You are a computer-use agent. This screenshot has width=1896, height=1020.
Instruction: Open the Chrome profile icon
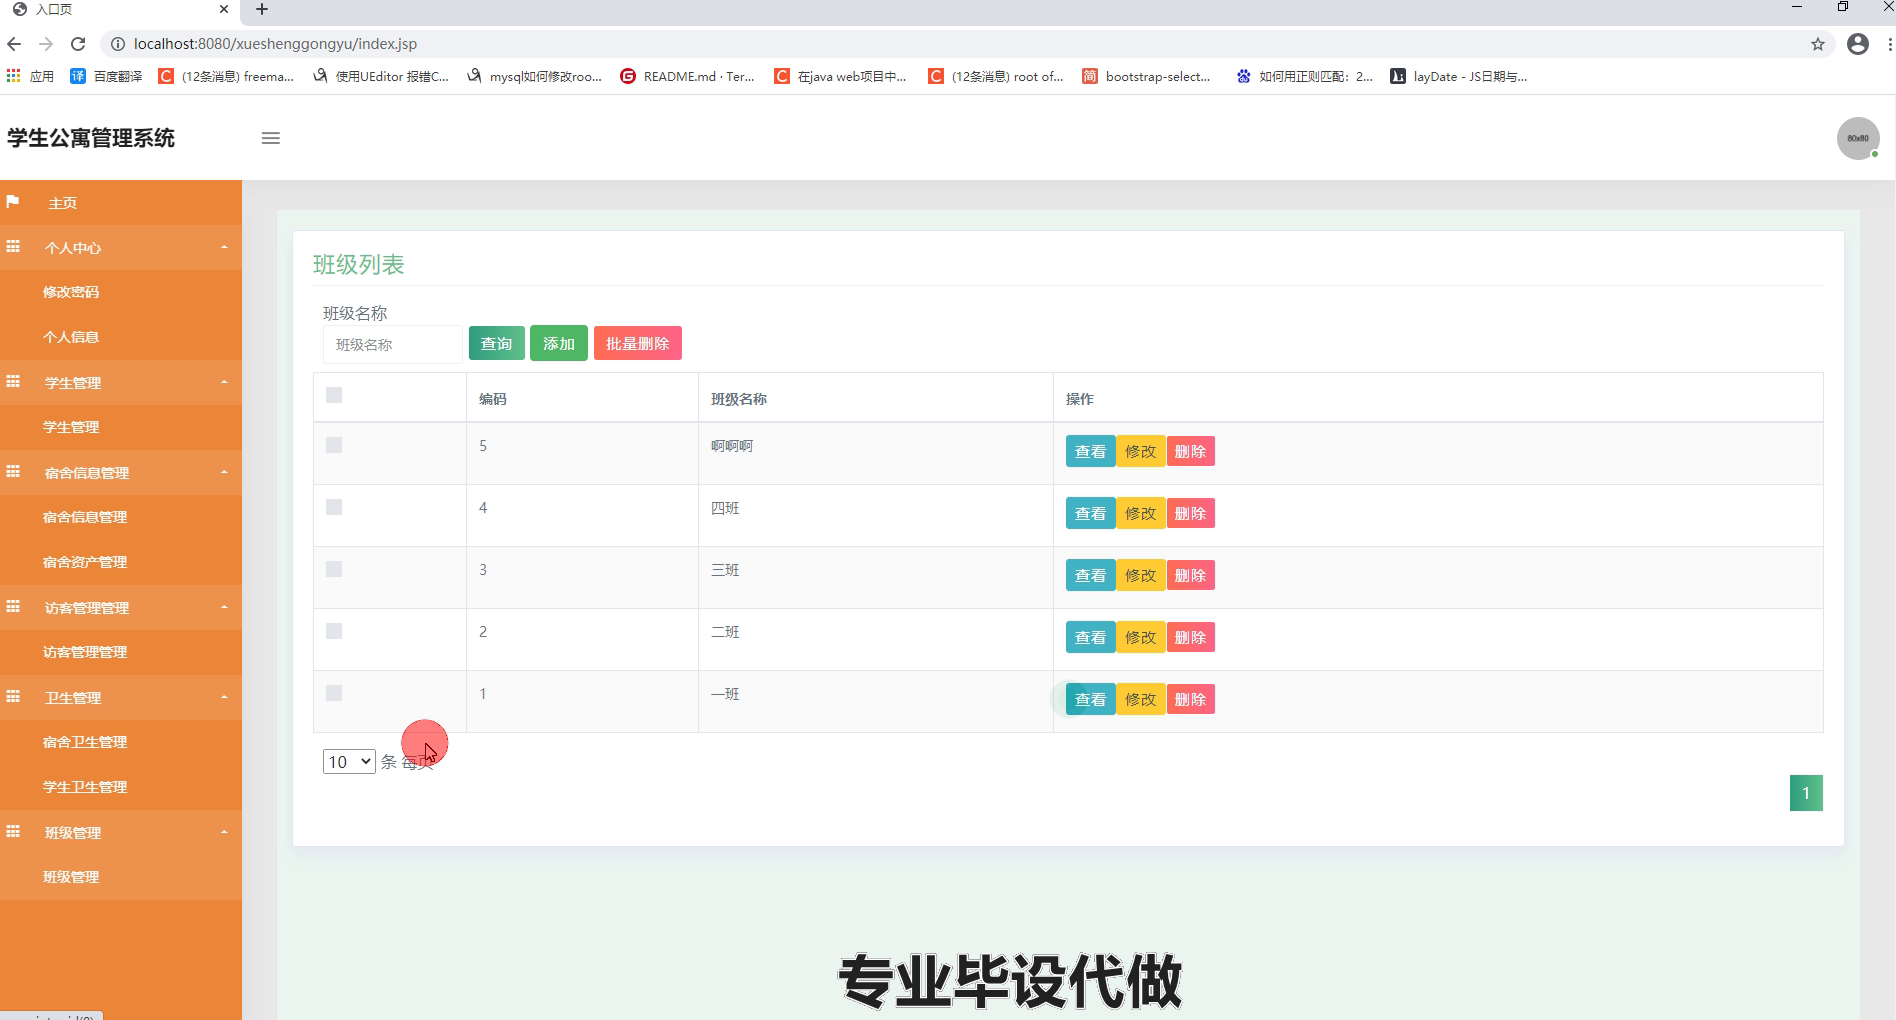[1858, 44]
